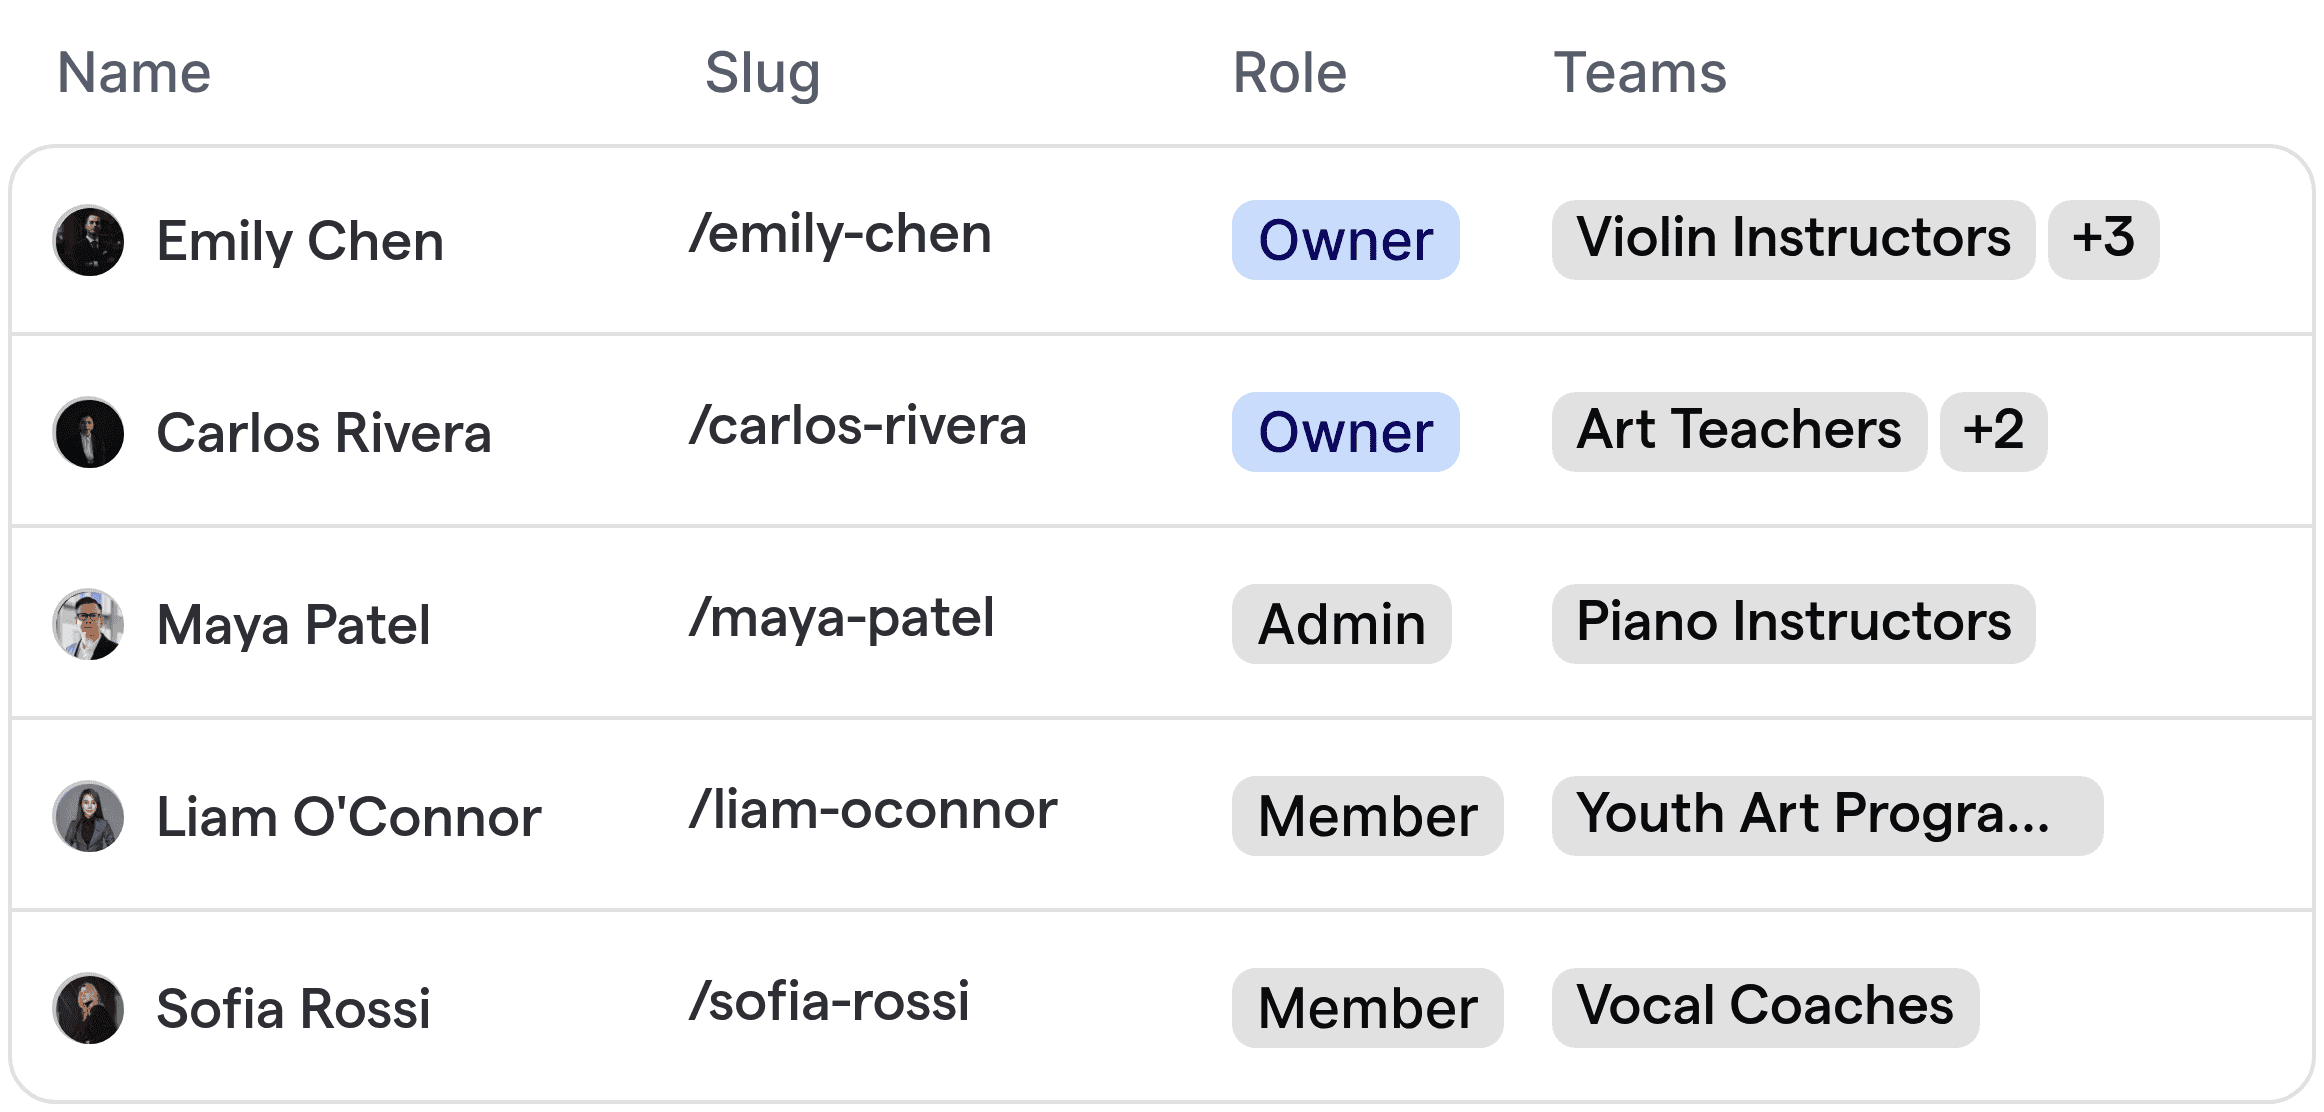
Task: Select the Piano Instructors team tag
Action: [x=1792, y=624]
